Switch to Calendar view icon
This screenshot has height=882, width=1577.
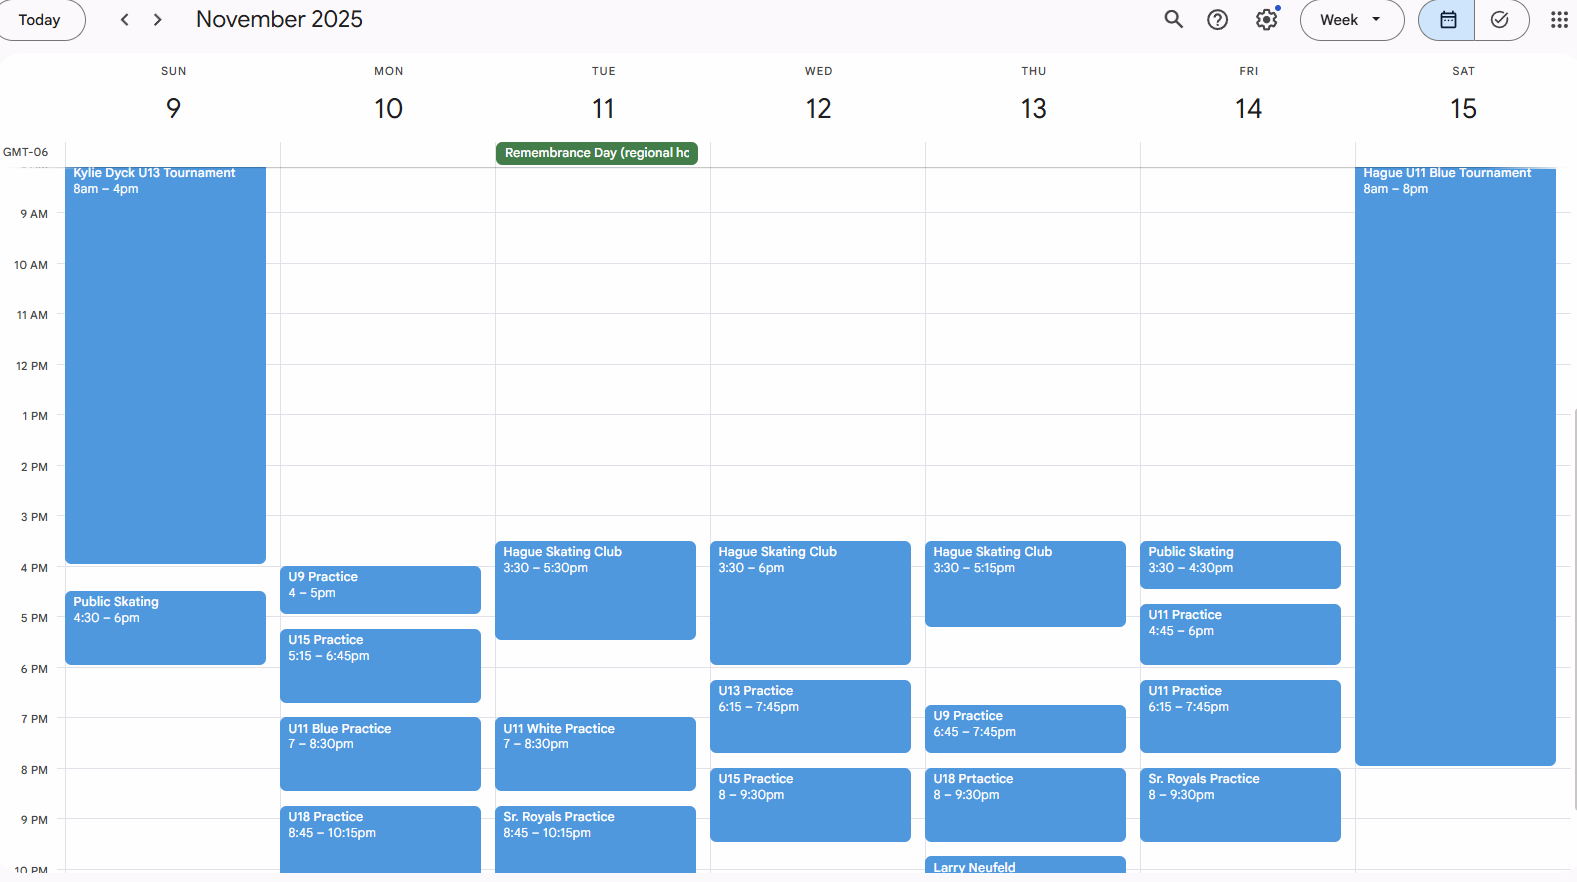pos(1447,19)
